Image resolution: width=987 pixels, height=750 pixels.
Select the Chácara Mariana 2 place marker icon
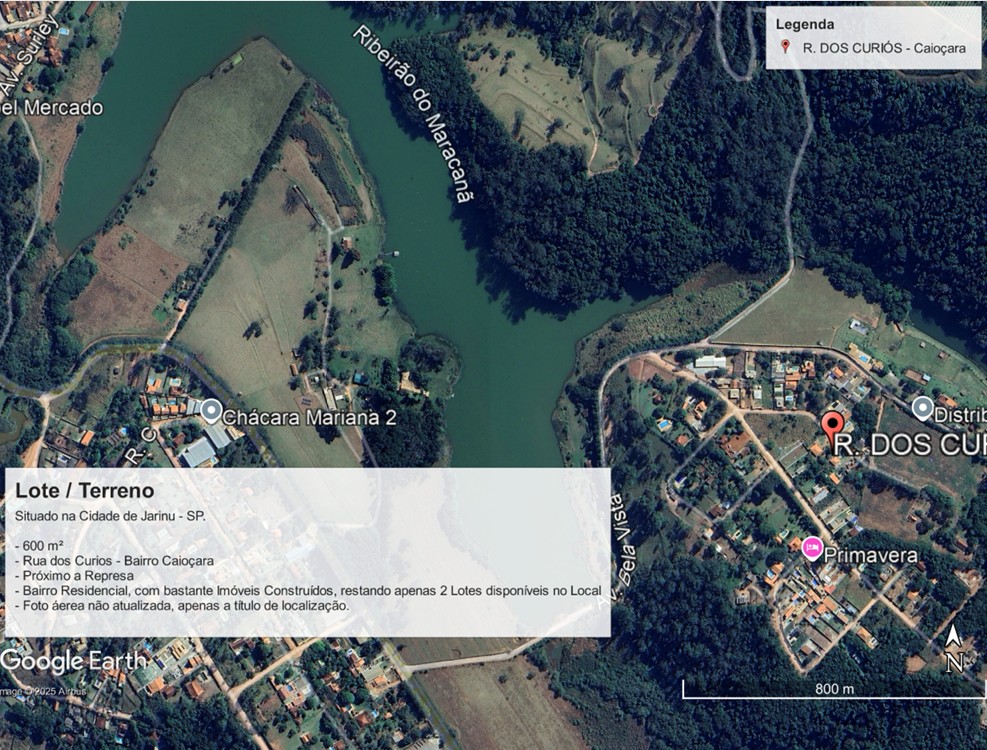pyautogui.click(x=211, y=410)
